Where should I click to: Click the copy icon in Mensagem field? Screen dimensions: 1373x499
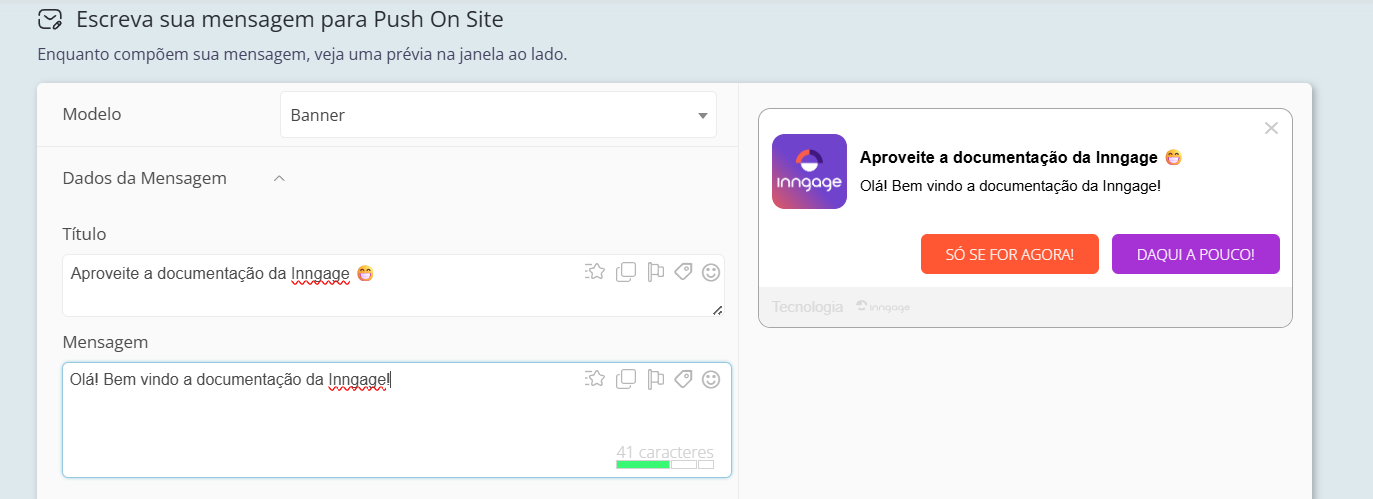tap(626, 378)
